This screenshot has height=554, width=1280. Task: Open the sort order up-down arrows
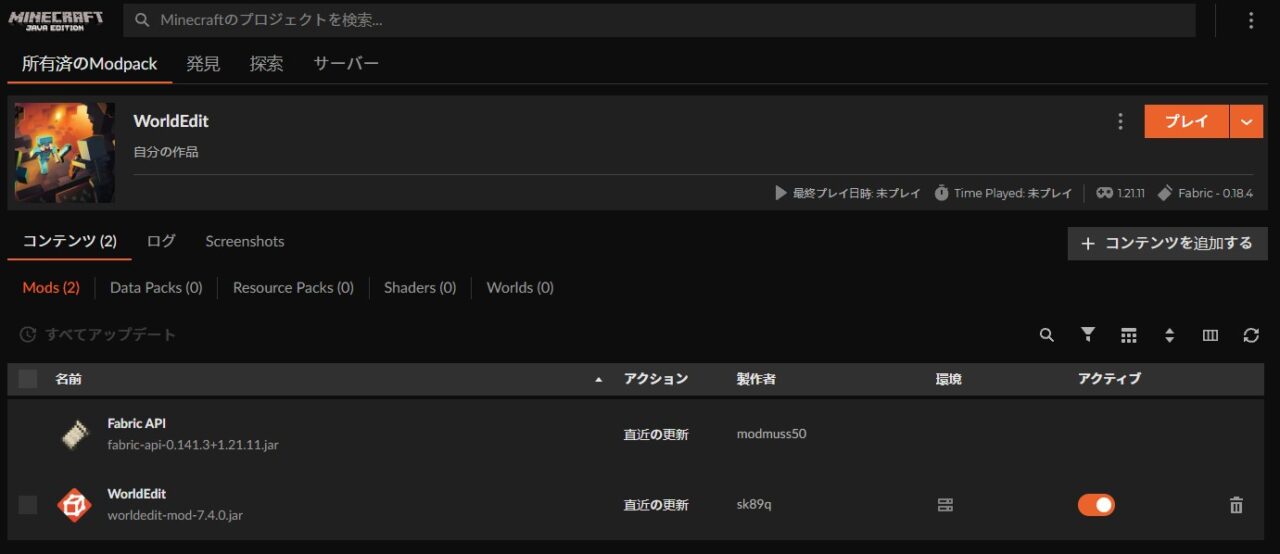[x=1169, y=335]
